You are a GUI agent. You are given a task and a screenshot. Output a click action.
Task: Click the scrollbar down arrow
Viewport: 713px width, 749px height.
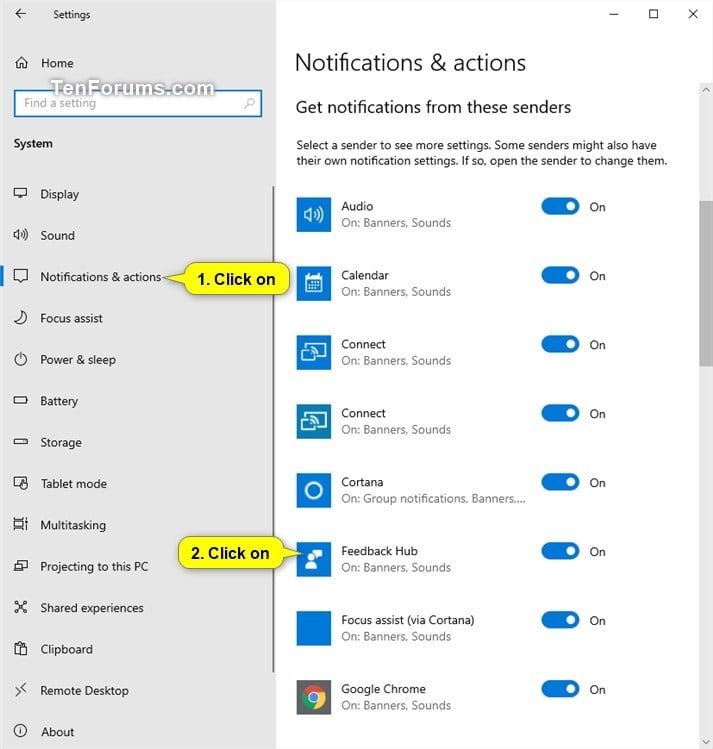(706, 741)
